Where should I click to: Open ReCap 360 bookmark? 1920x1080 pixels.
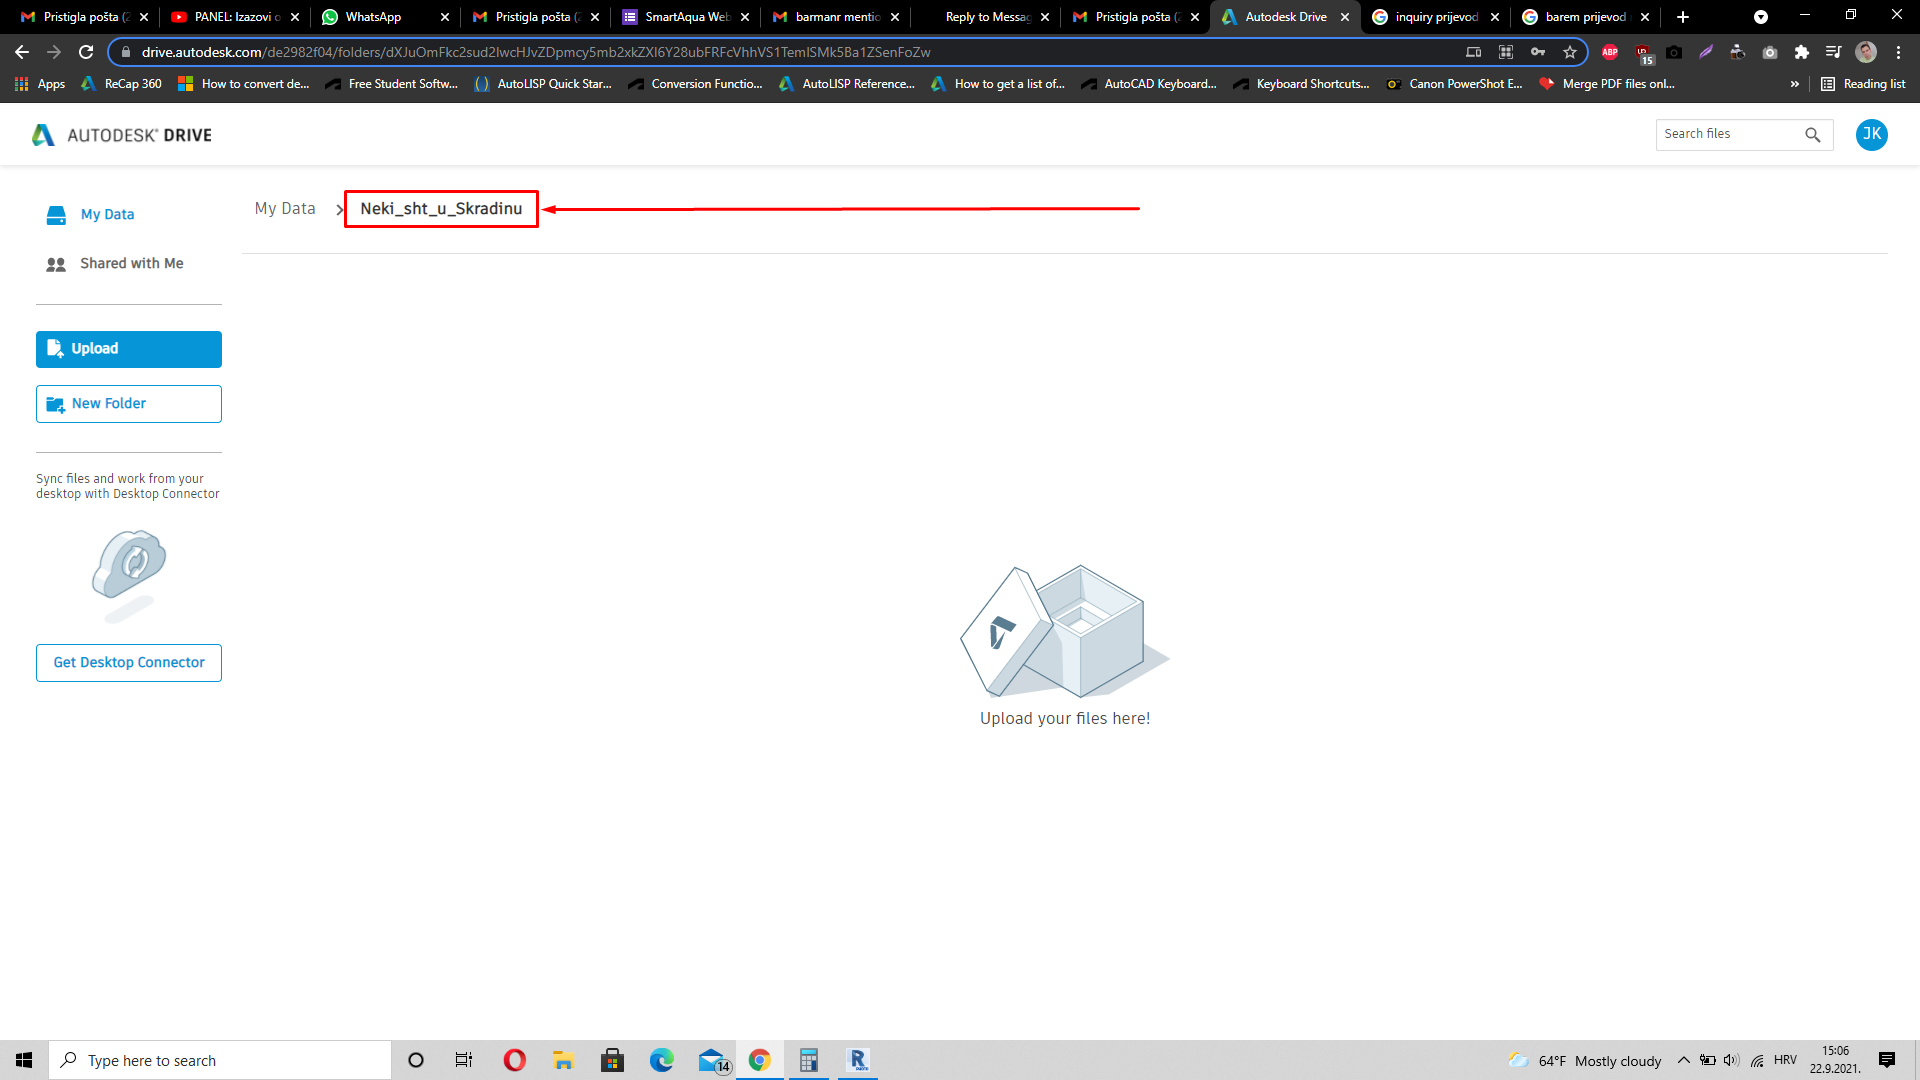[121, 84]
